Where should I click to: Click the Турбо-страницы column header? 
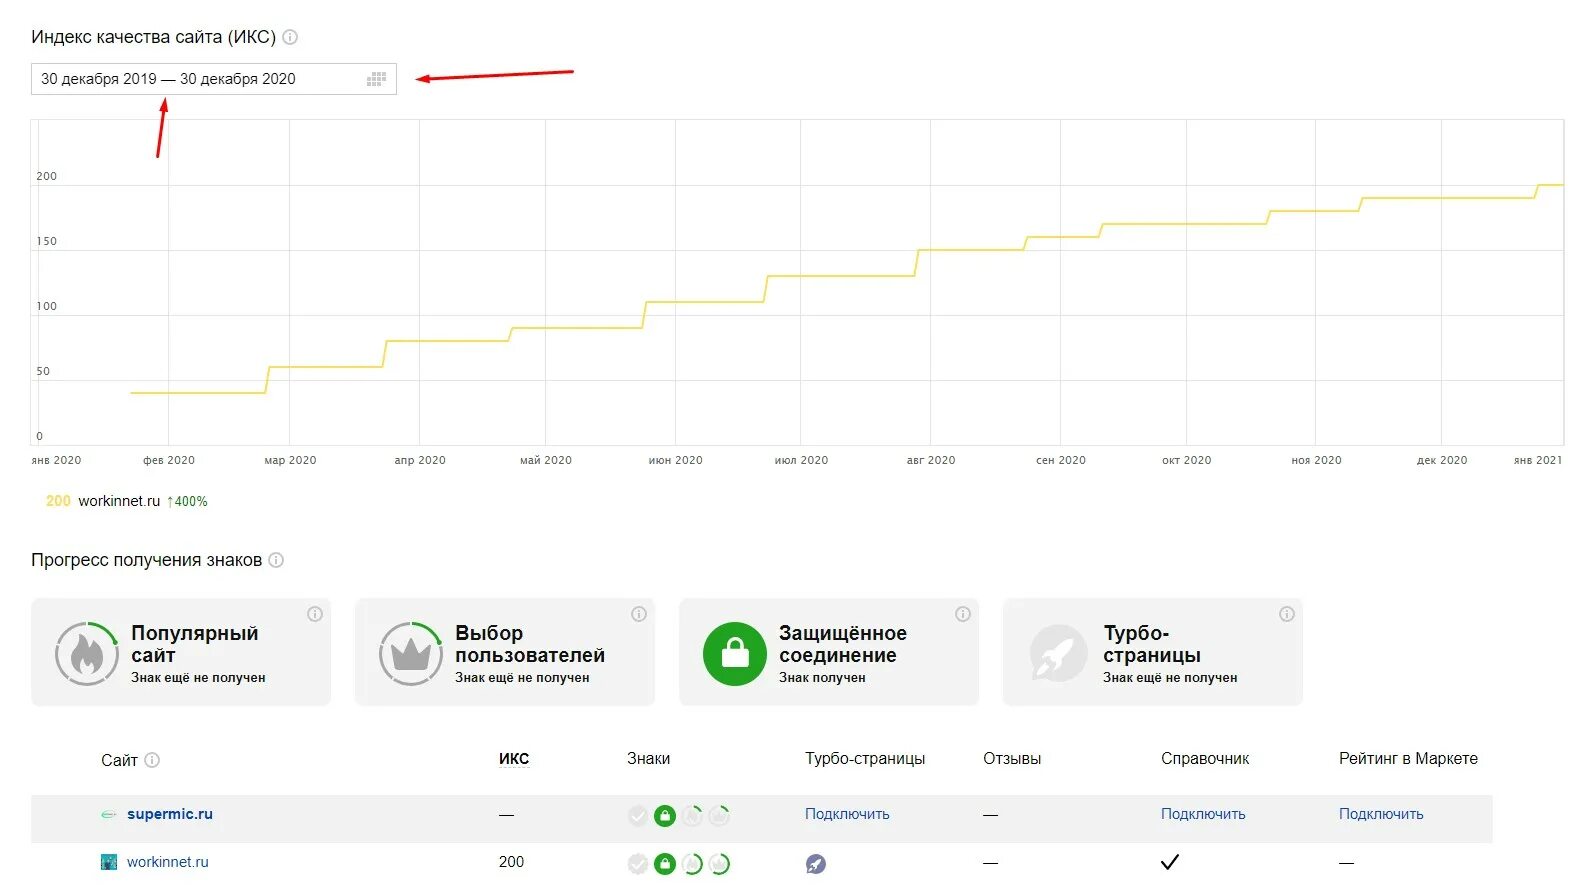point(865,759)
